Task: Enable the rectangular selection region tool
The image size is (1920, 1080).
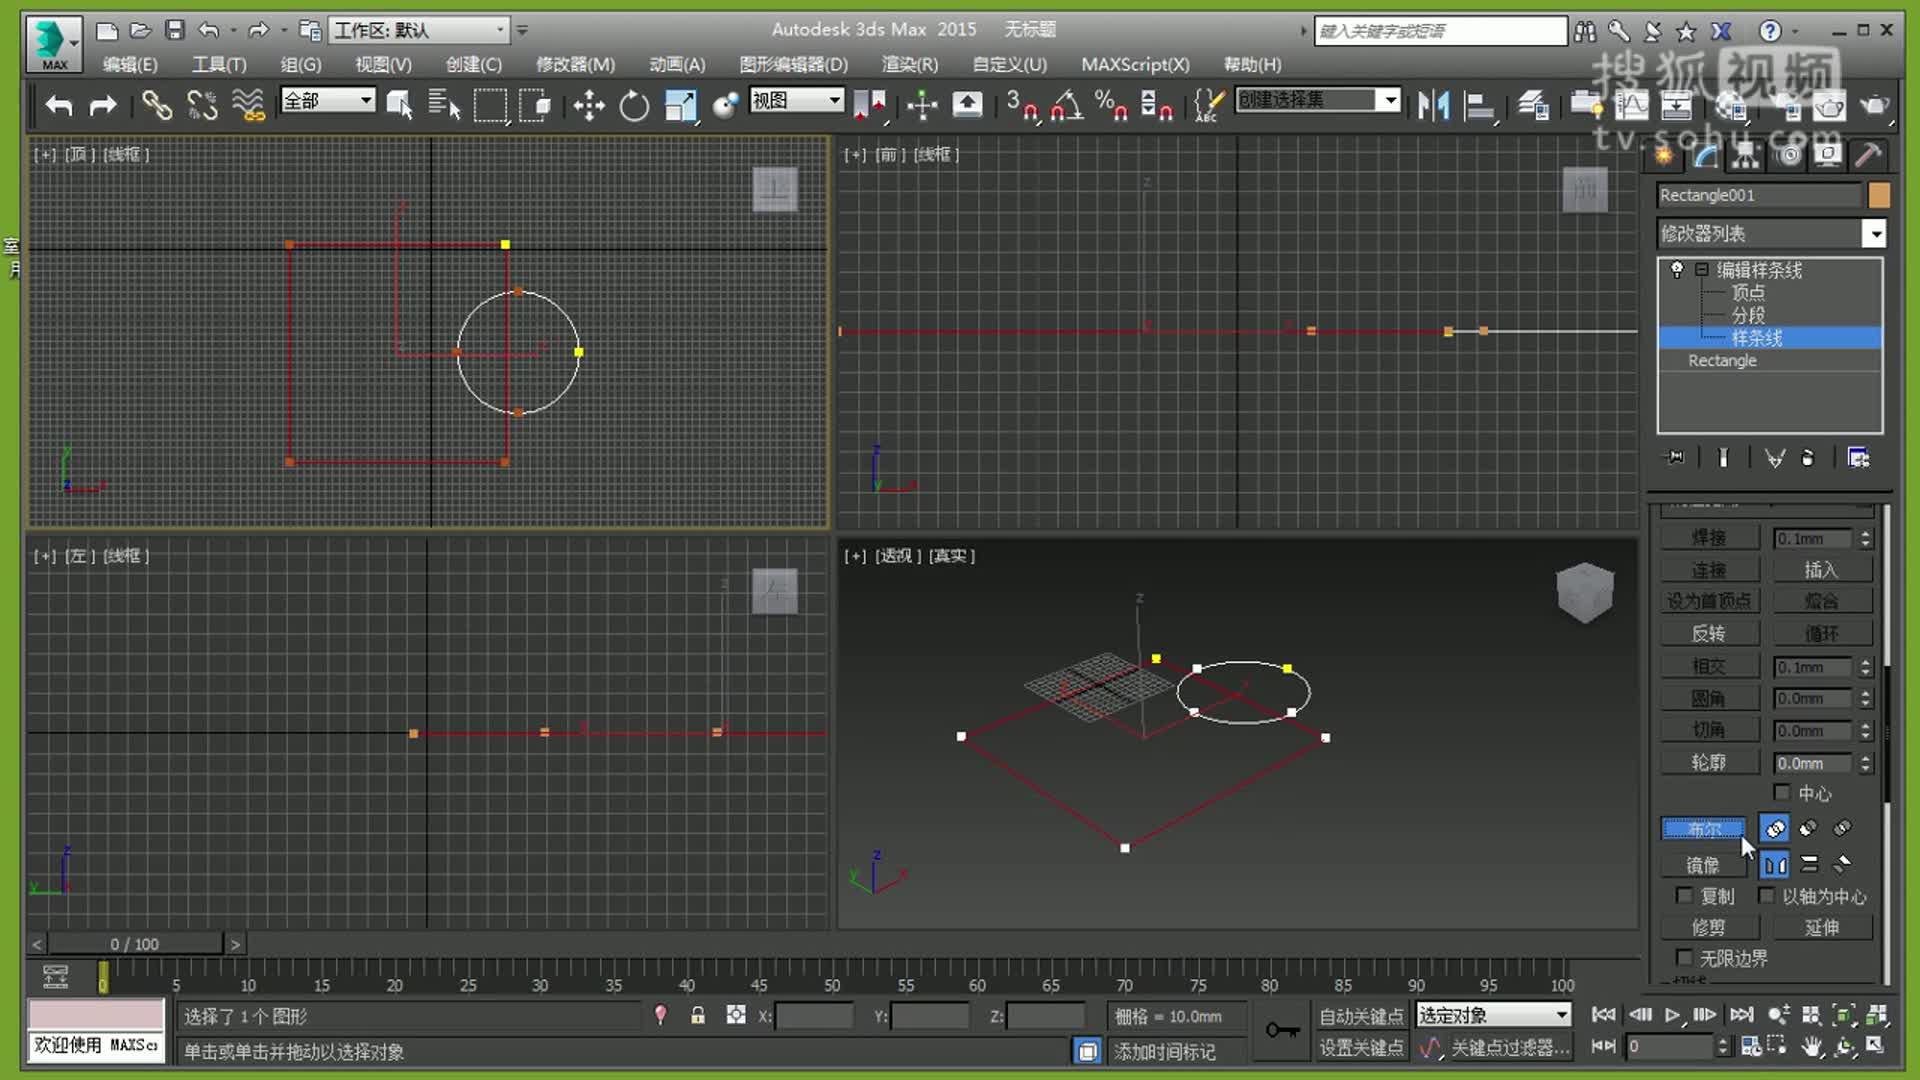Action: (489, 104)
